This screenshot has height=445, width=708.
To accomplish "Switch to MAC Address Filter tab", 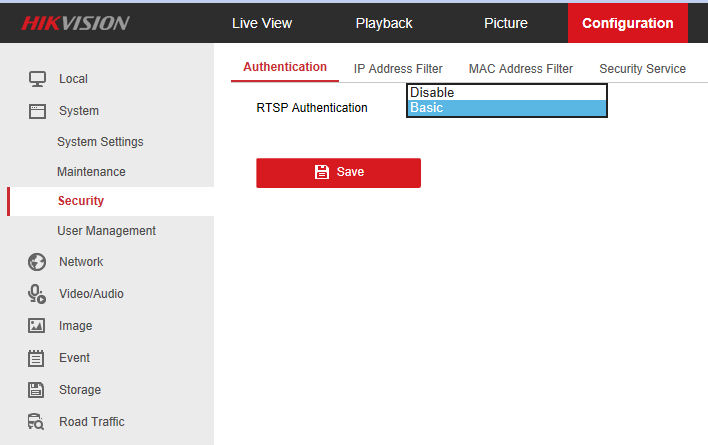I will [x=521, y=69].
